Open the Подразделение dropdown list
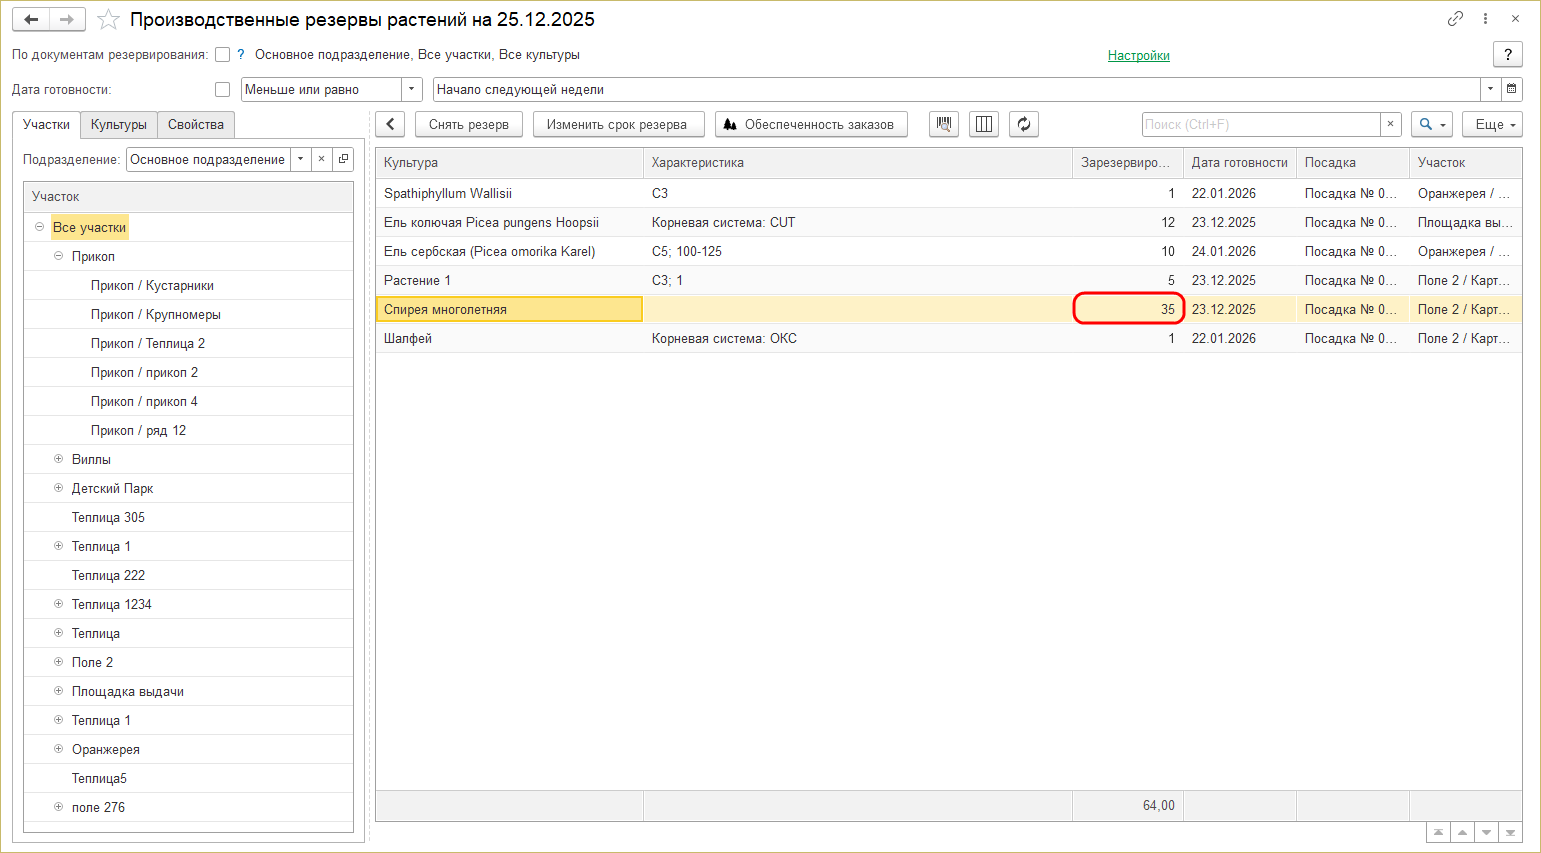This screenshot has height=853, width=1541. coord(300,159)
